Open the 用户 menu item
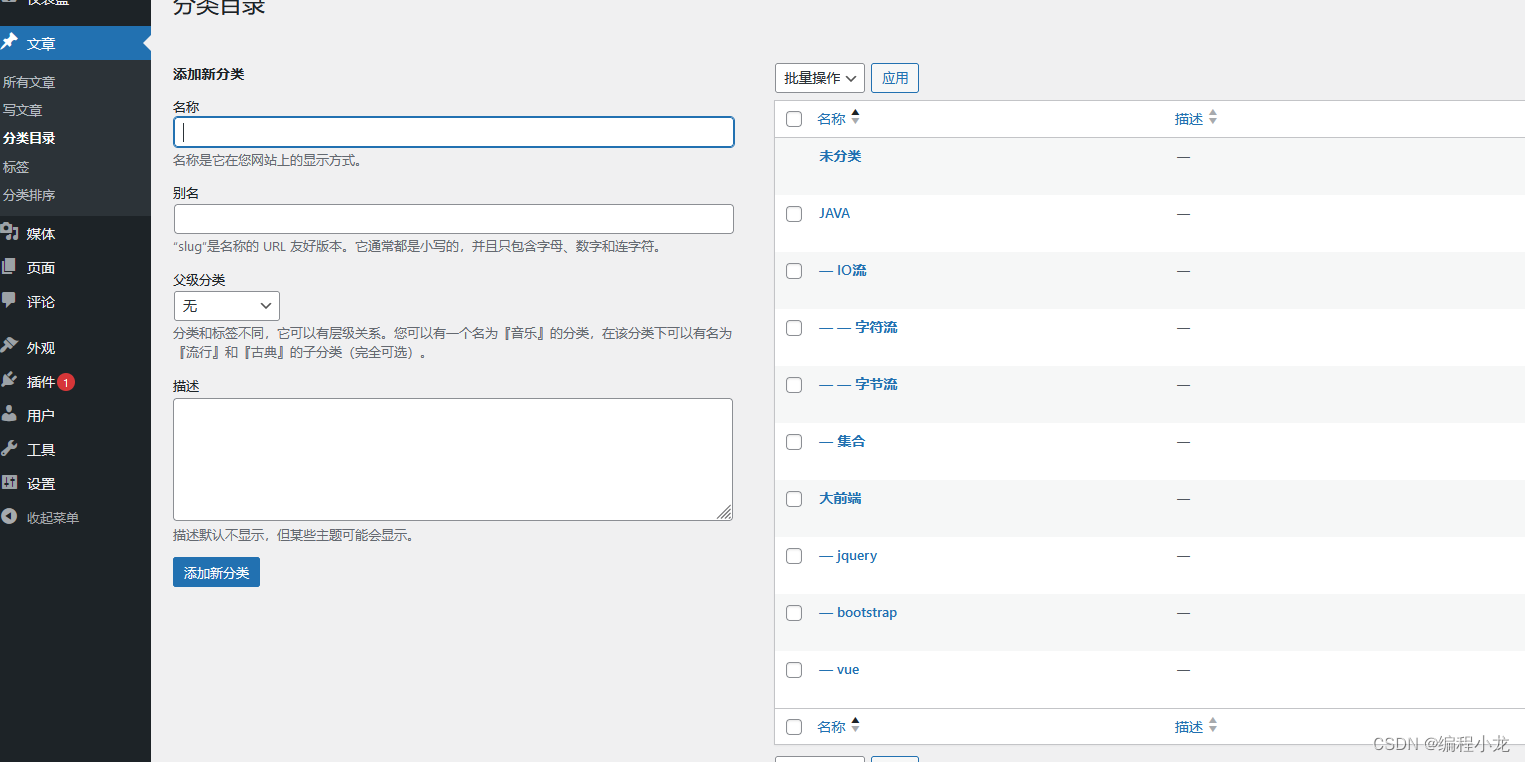The width and height of the screenshot is (1525, 762). coord(75,415)
